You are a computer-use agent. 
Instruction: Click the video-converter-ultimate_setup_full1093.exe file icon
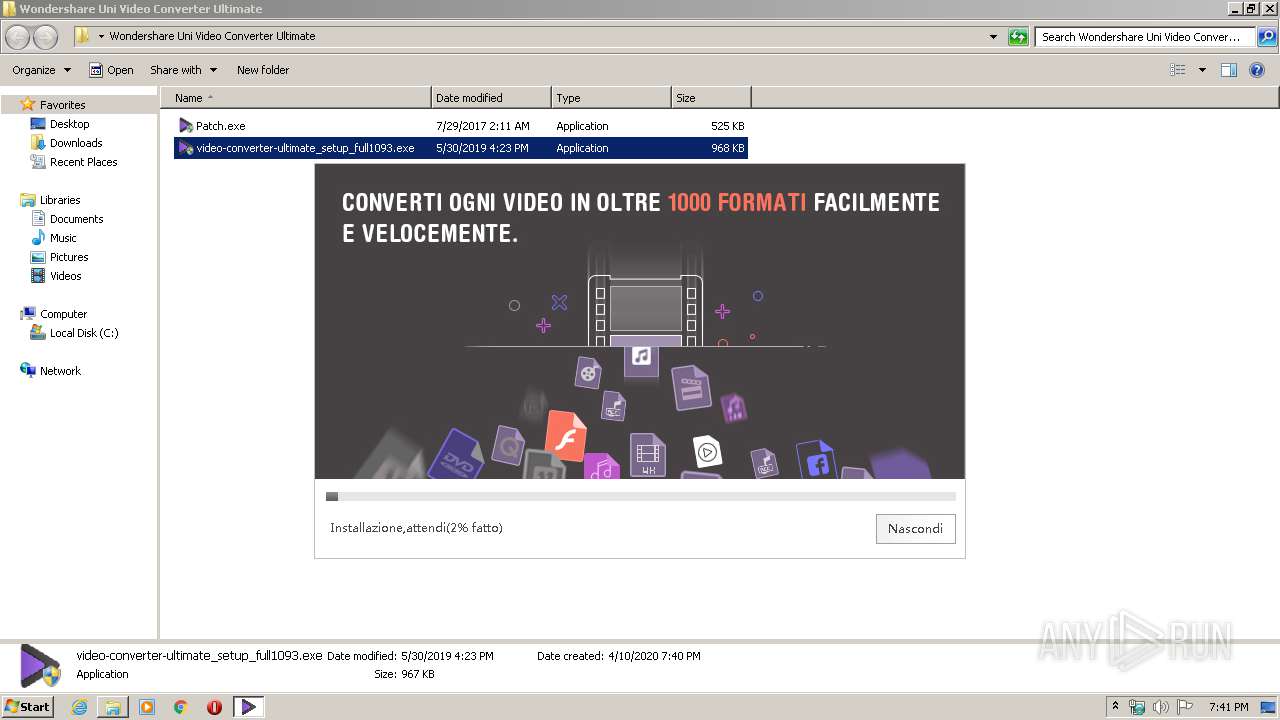[186, 148]
